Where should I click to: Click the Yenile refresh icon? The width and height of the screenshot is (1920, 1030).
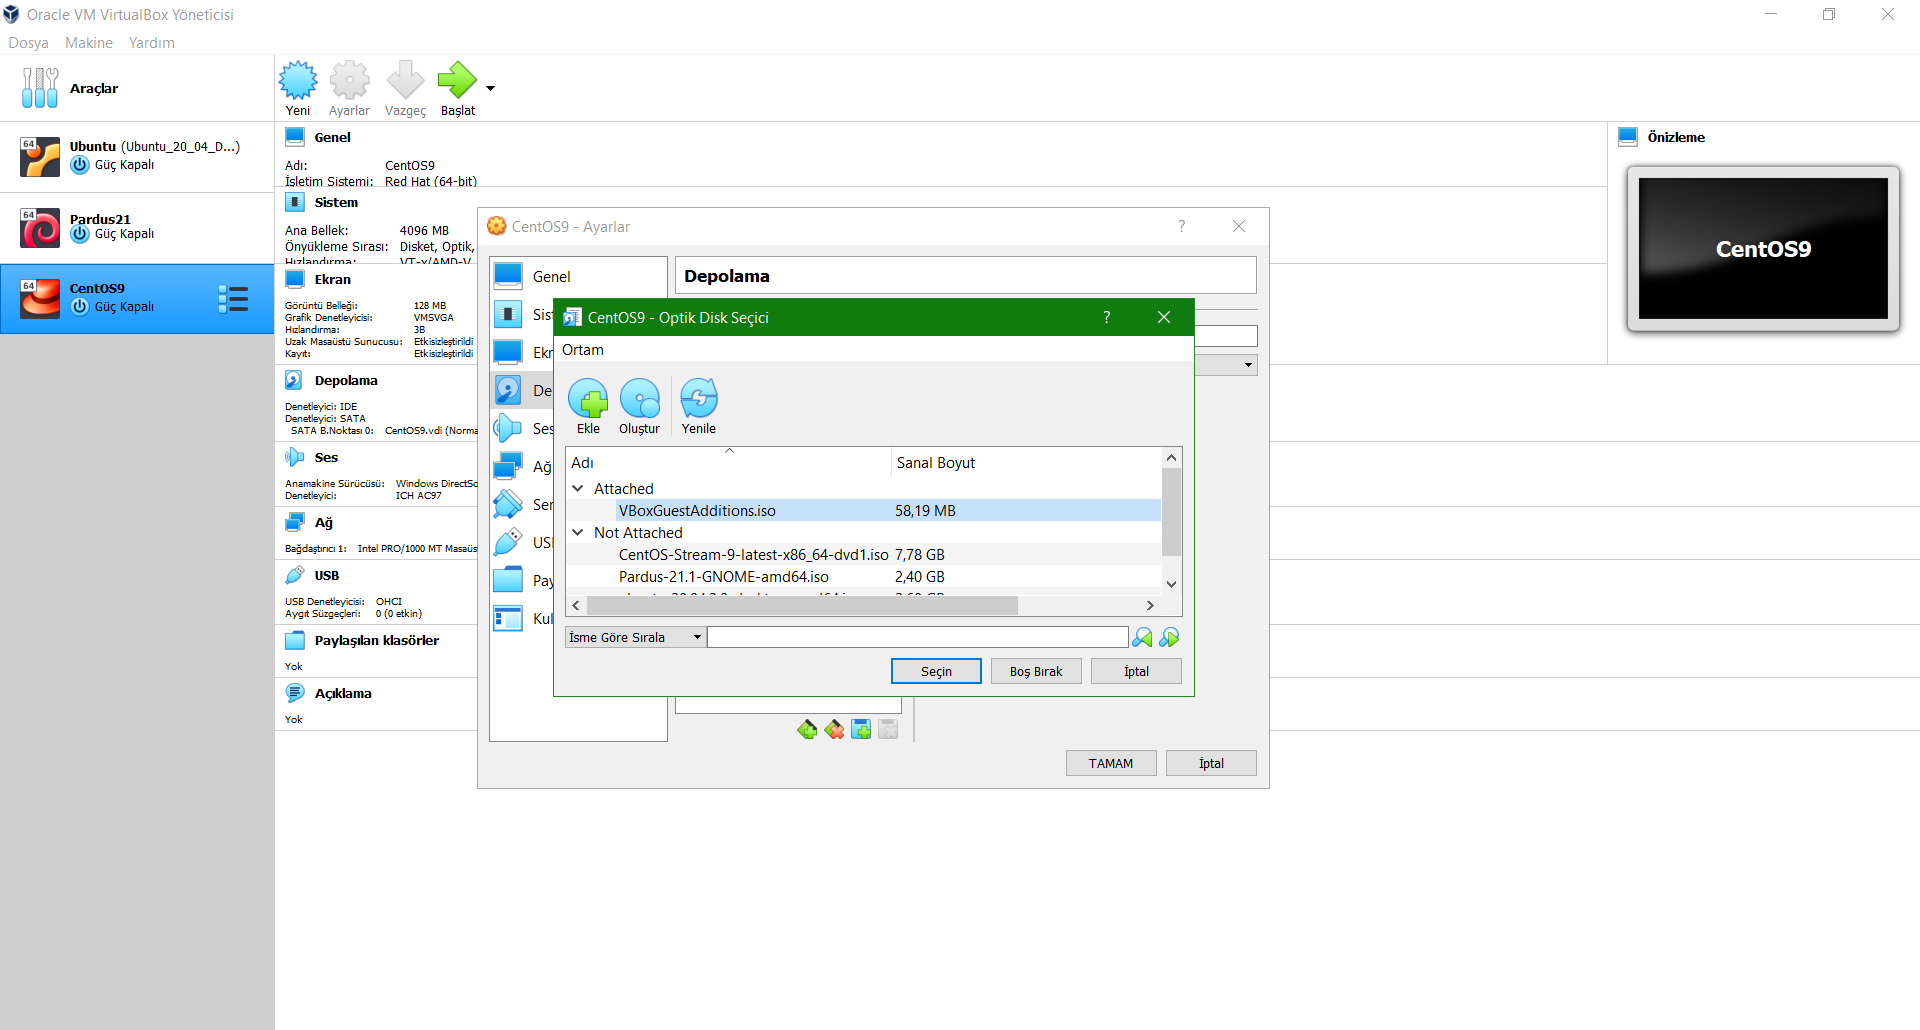[698, 399]
